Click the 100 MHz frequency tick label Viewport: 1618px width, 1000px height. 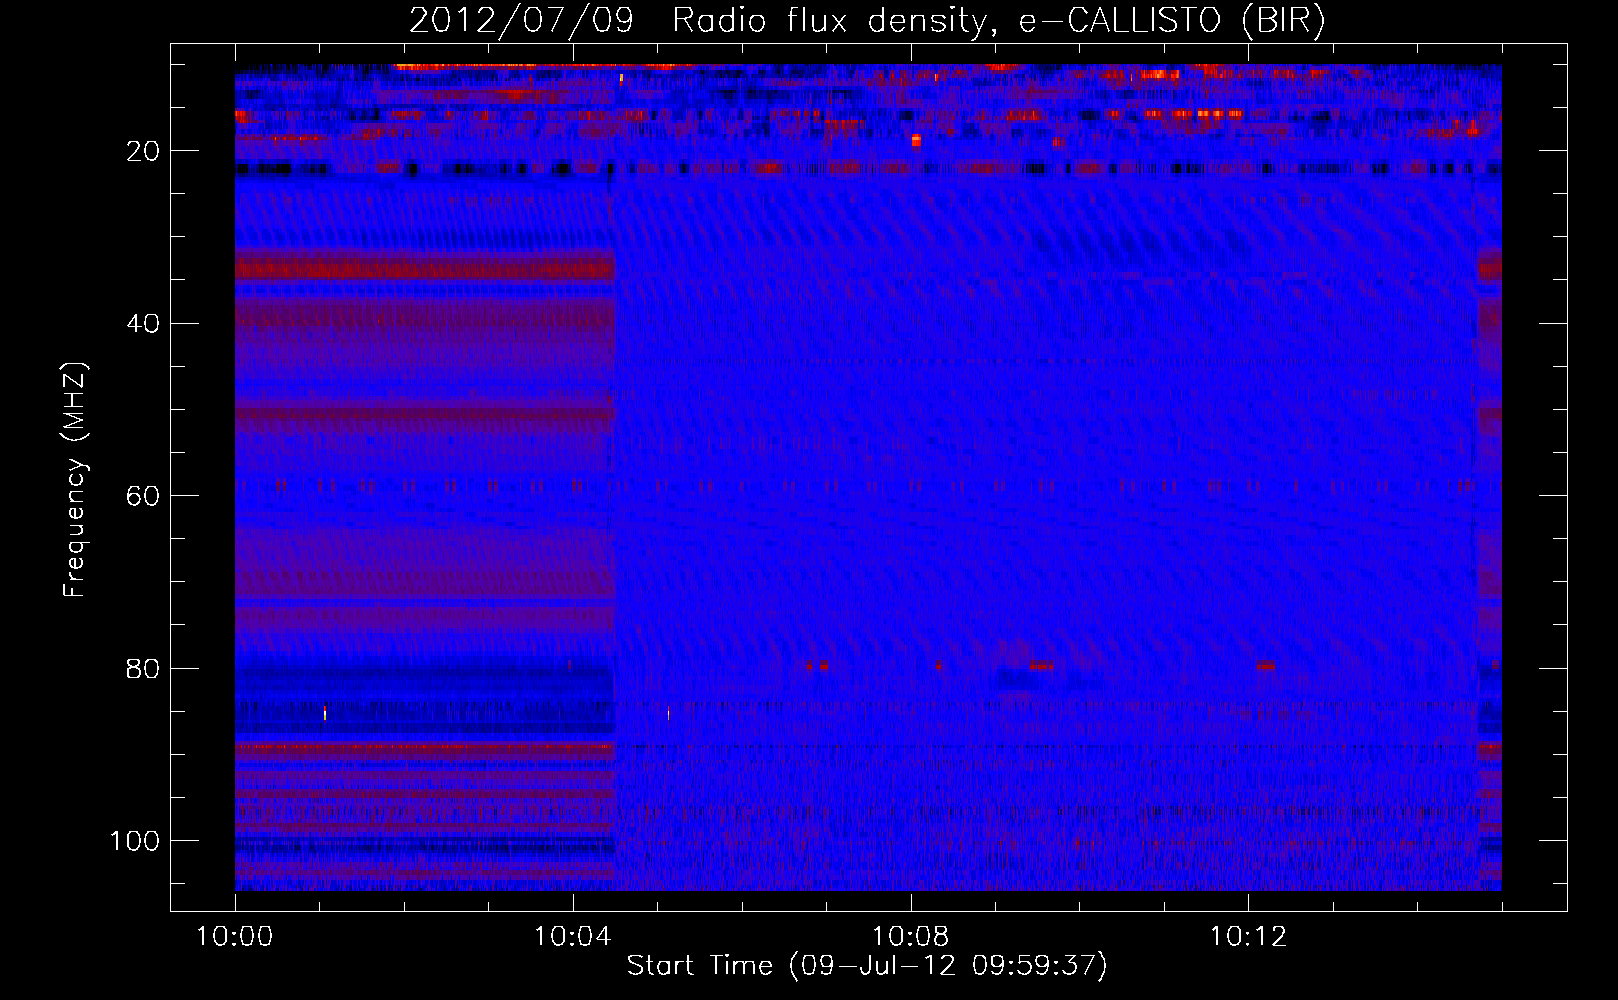(135, 841)
